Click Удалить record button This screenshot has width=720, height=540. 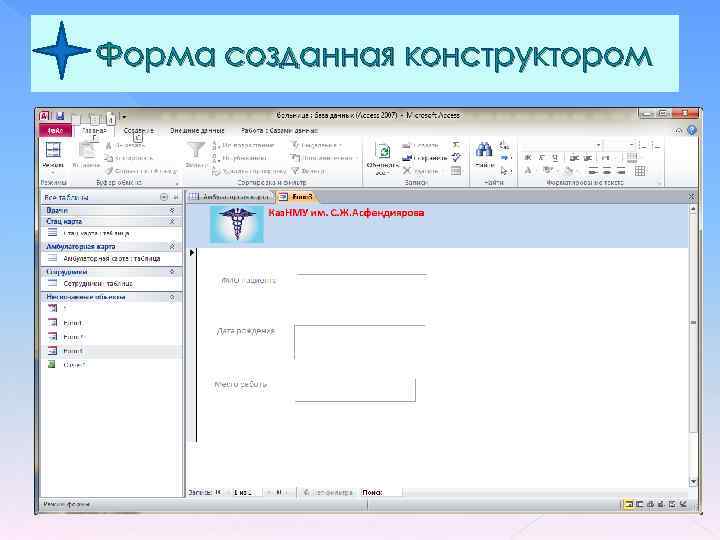[x=420, y=171]
